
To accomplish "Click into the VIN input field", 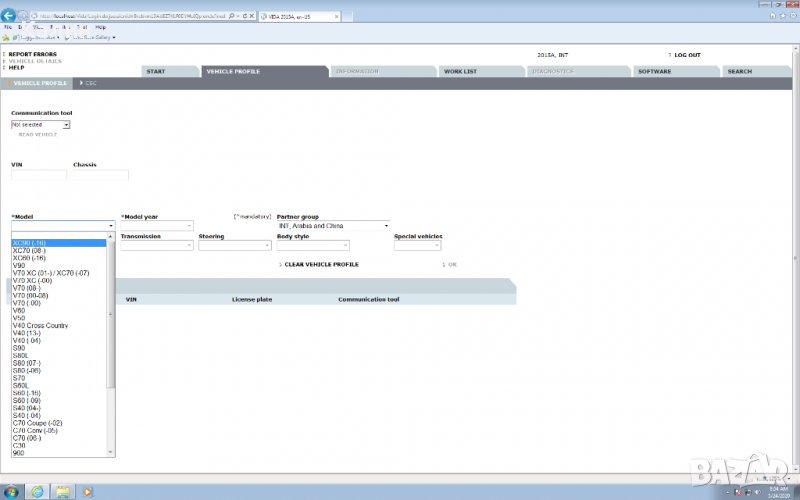I will [x=38, y=175].
